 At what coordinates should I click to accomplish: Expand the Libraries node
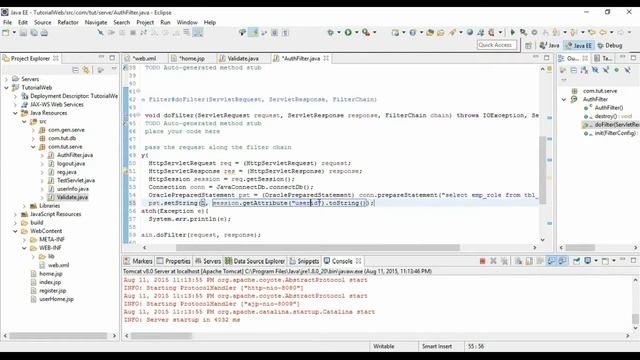click(24, 206)
